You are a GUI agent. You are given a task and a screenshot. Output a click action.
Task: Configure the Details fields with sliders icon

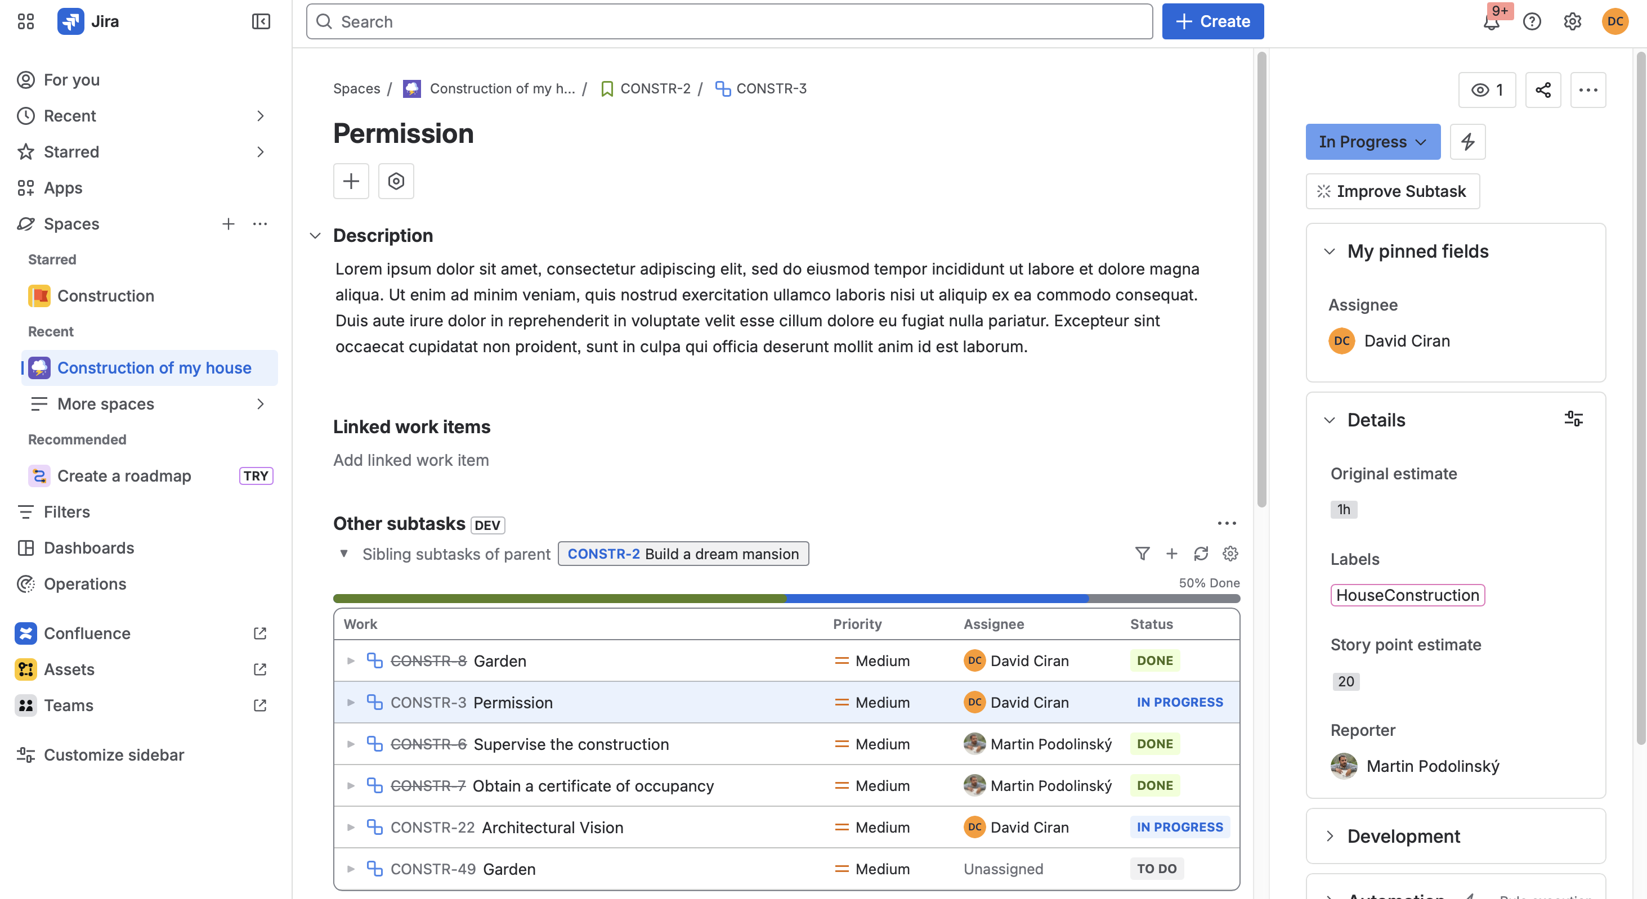click(1573, 420)
